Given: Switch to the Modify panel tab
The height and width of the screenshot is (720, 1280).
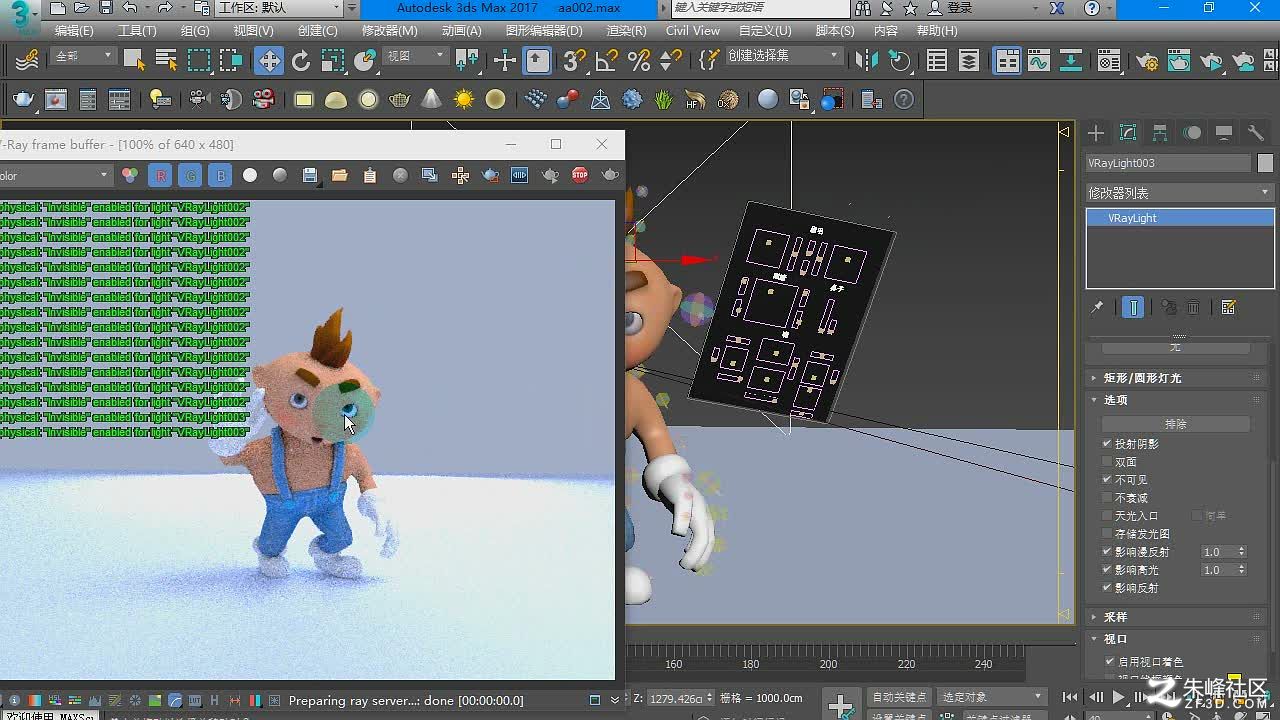Looking at the screenshot, I should pyautogui.click(x=1128, y=133).
